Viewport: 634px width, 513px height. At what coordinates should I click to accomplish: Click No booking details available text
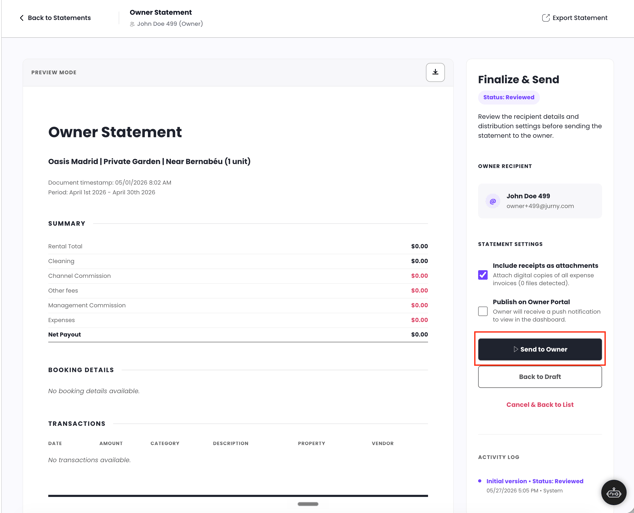(x=93, y=391)
